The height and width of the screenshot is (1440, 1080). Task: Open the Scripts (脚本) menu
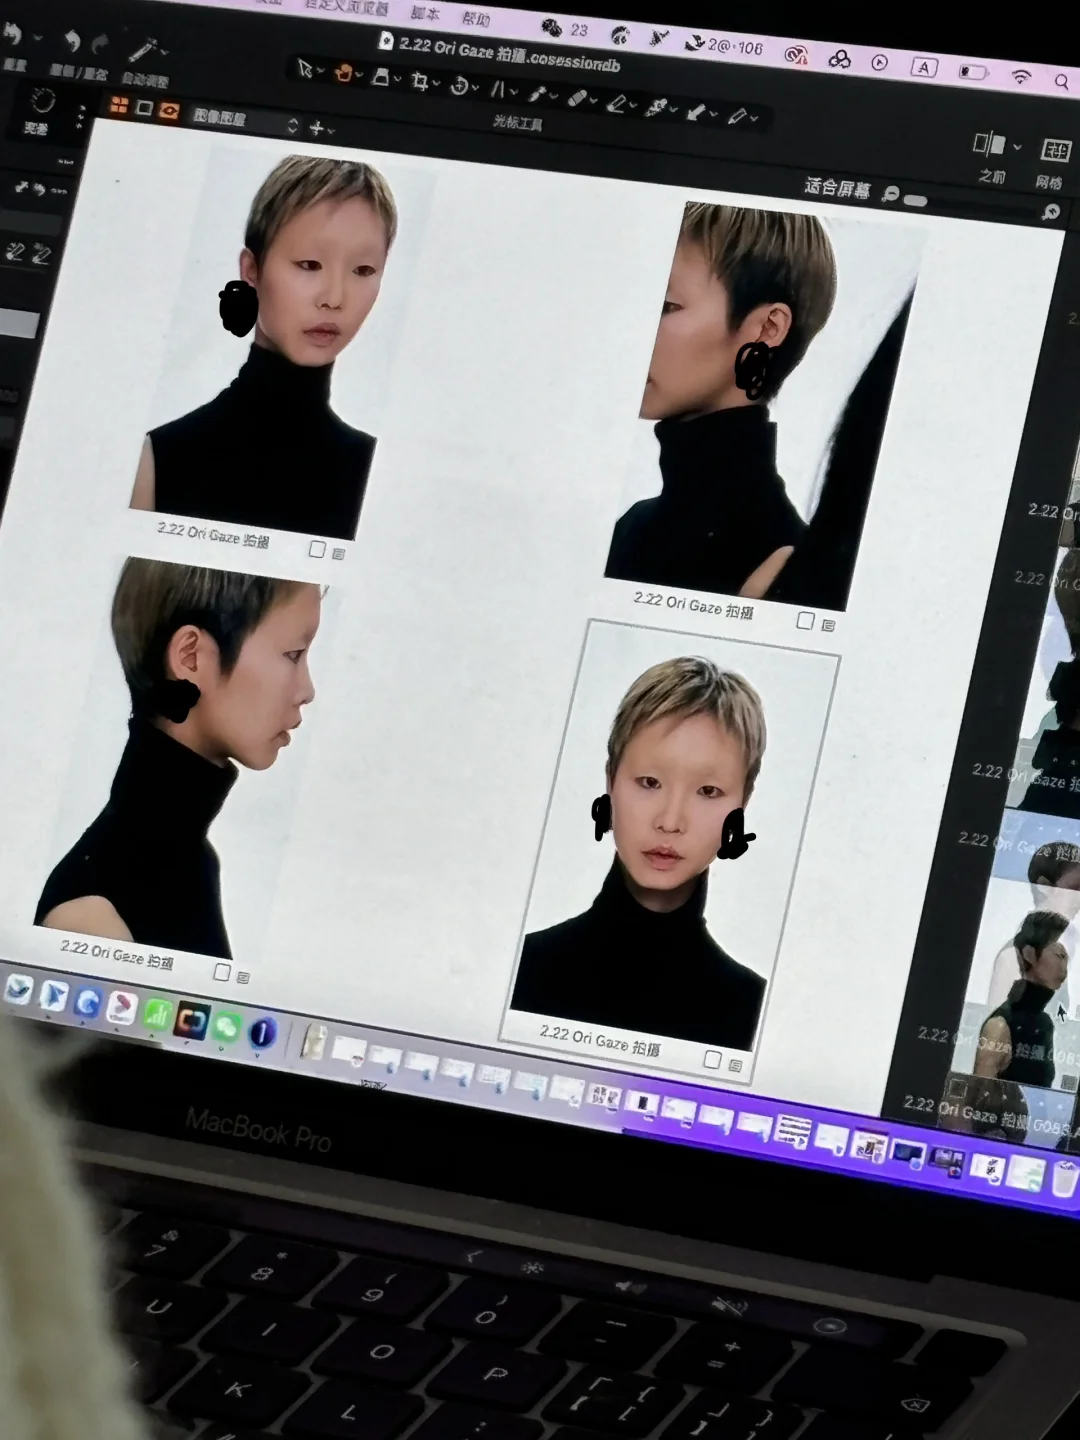point(426,13)
